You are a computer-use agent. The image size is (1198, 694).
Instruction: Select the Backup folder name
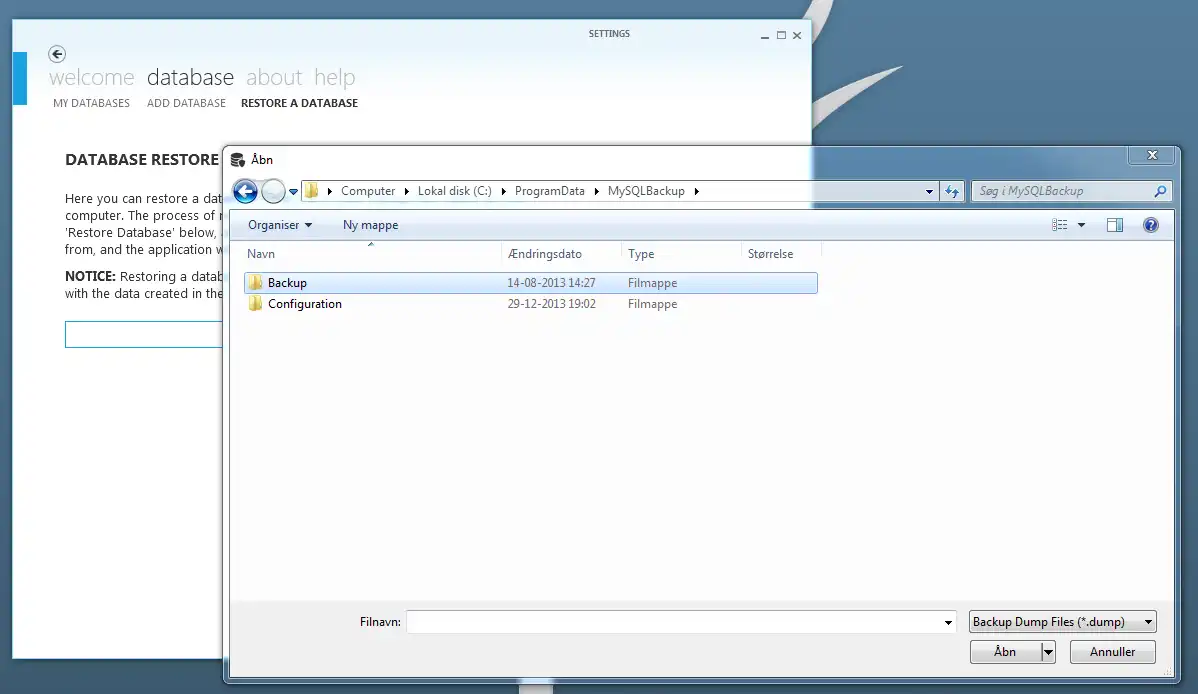(x=287, y=283)
